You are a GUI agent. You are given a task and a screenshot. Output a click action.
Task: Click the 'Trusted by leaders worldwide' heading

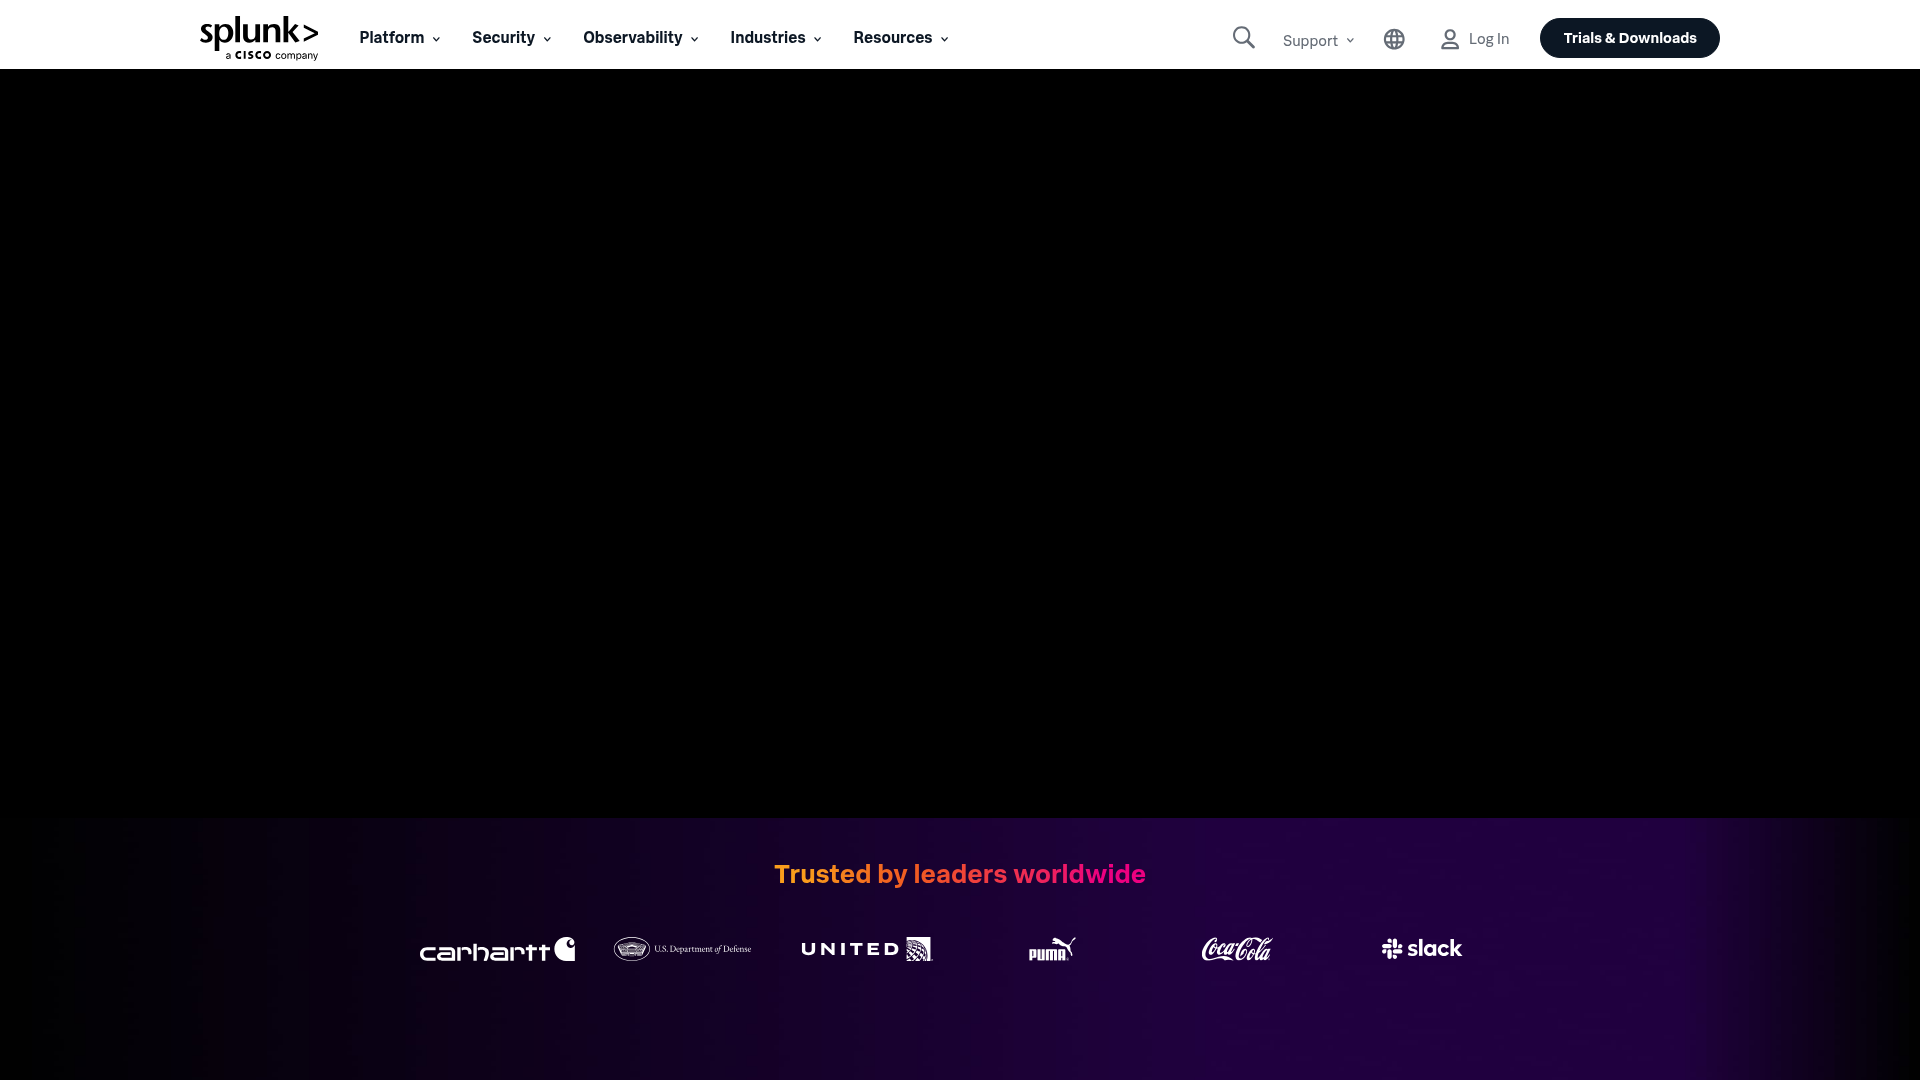(x=959, y=873)
